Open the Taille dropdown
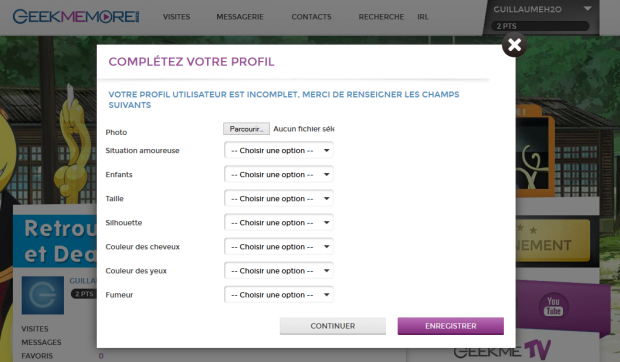The image size is (620, 362). click(x=279, y=198)
